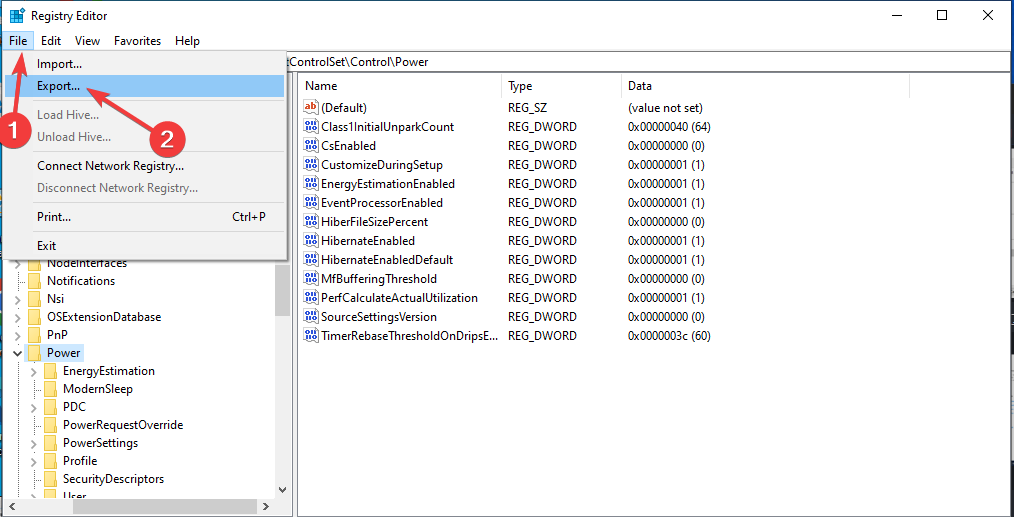Screen dimensions: 1014x517
Task: Sort by the Name column header
Action: [400, 85]
